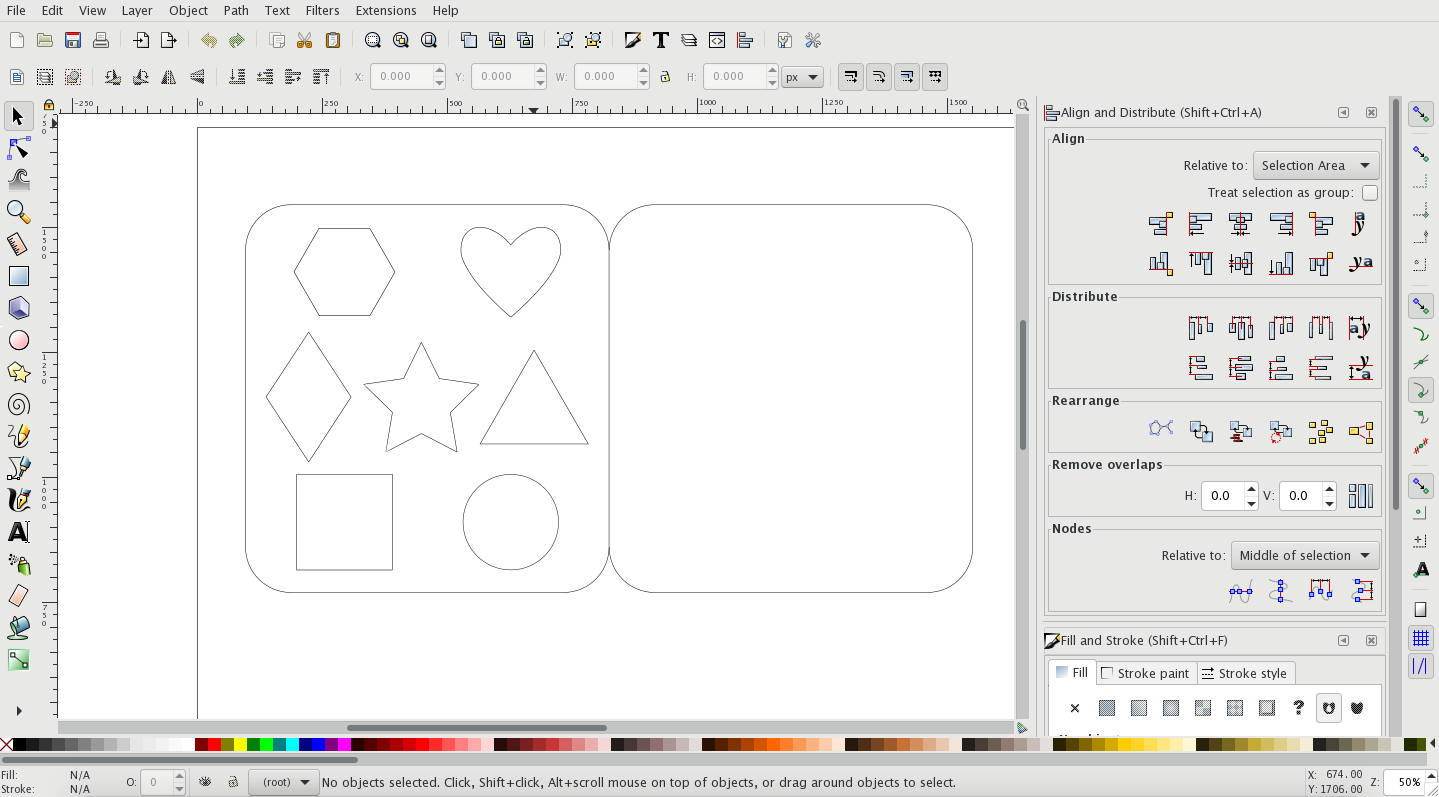Click remove overlaps button icon
This screenshot has height=797, width=1439.
(x=1360, y=496)
